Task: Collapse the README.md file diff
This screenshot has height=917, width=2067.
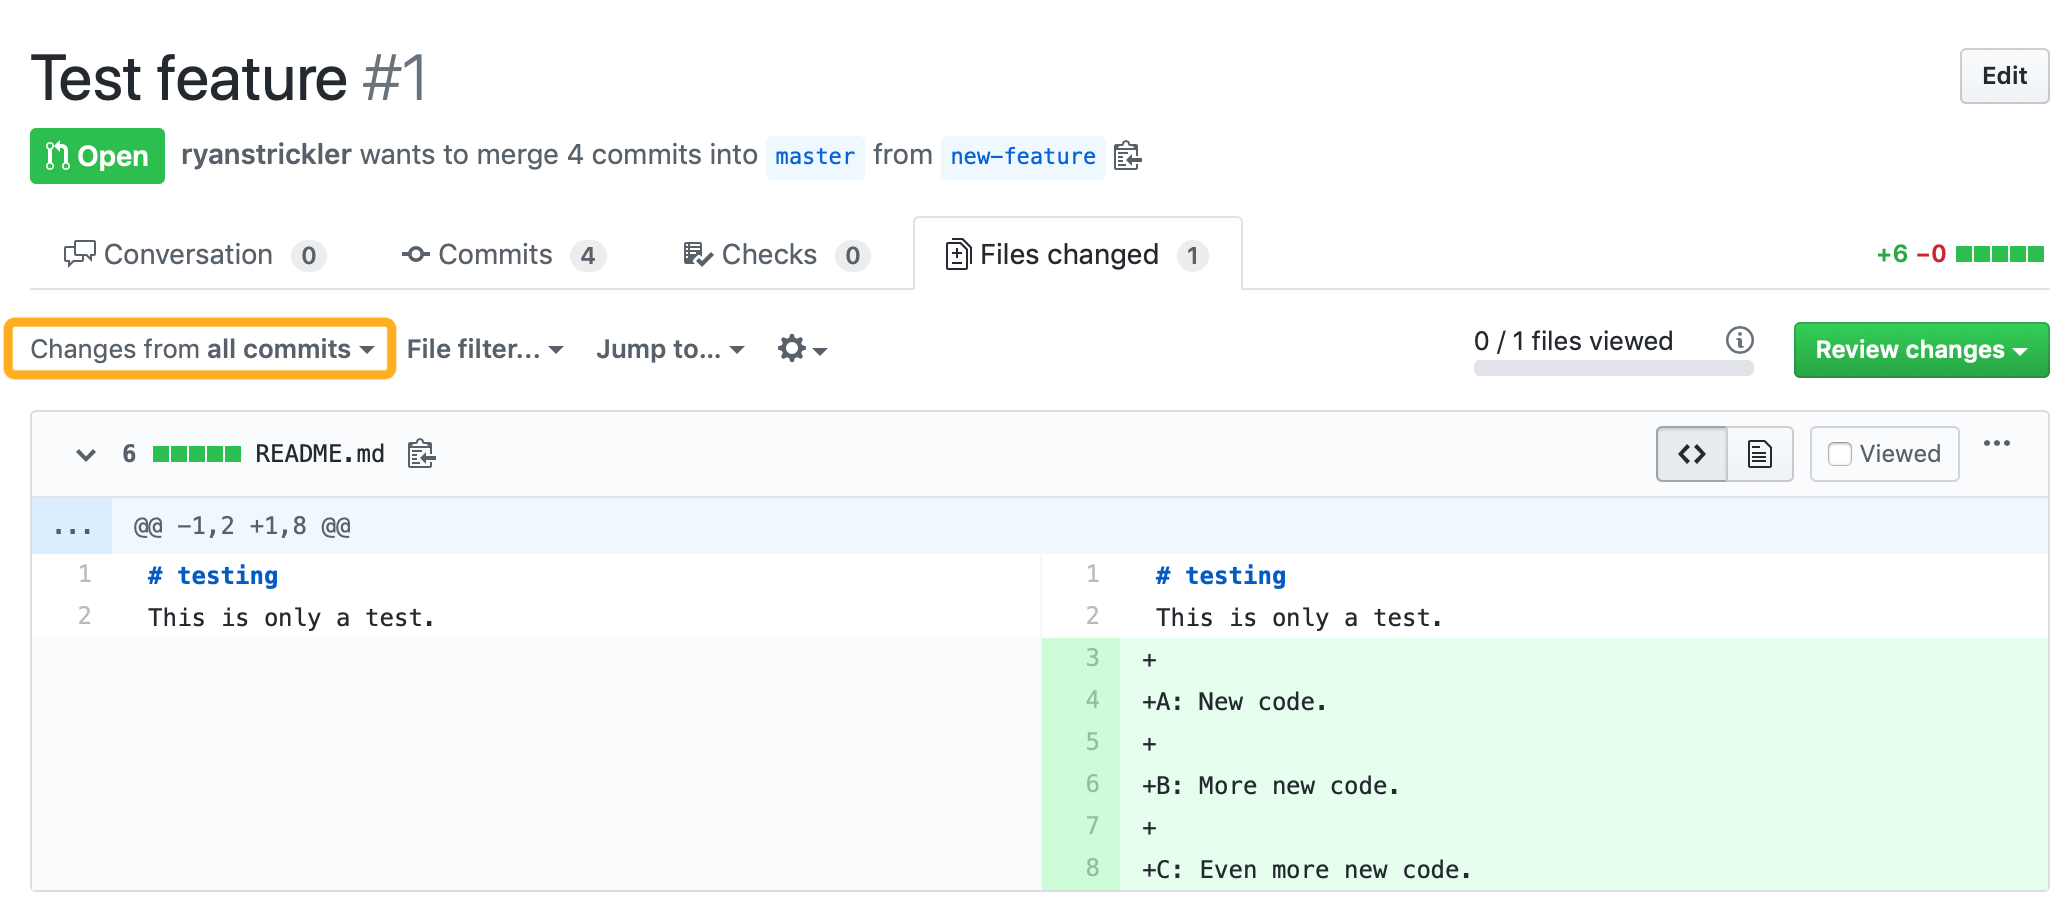Action: click(x=86, y=455)
